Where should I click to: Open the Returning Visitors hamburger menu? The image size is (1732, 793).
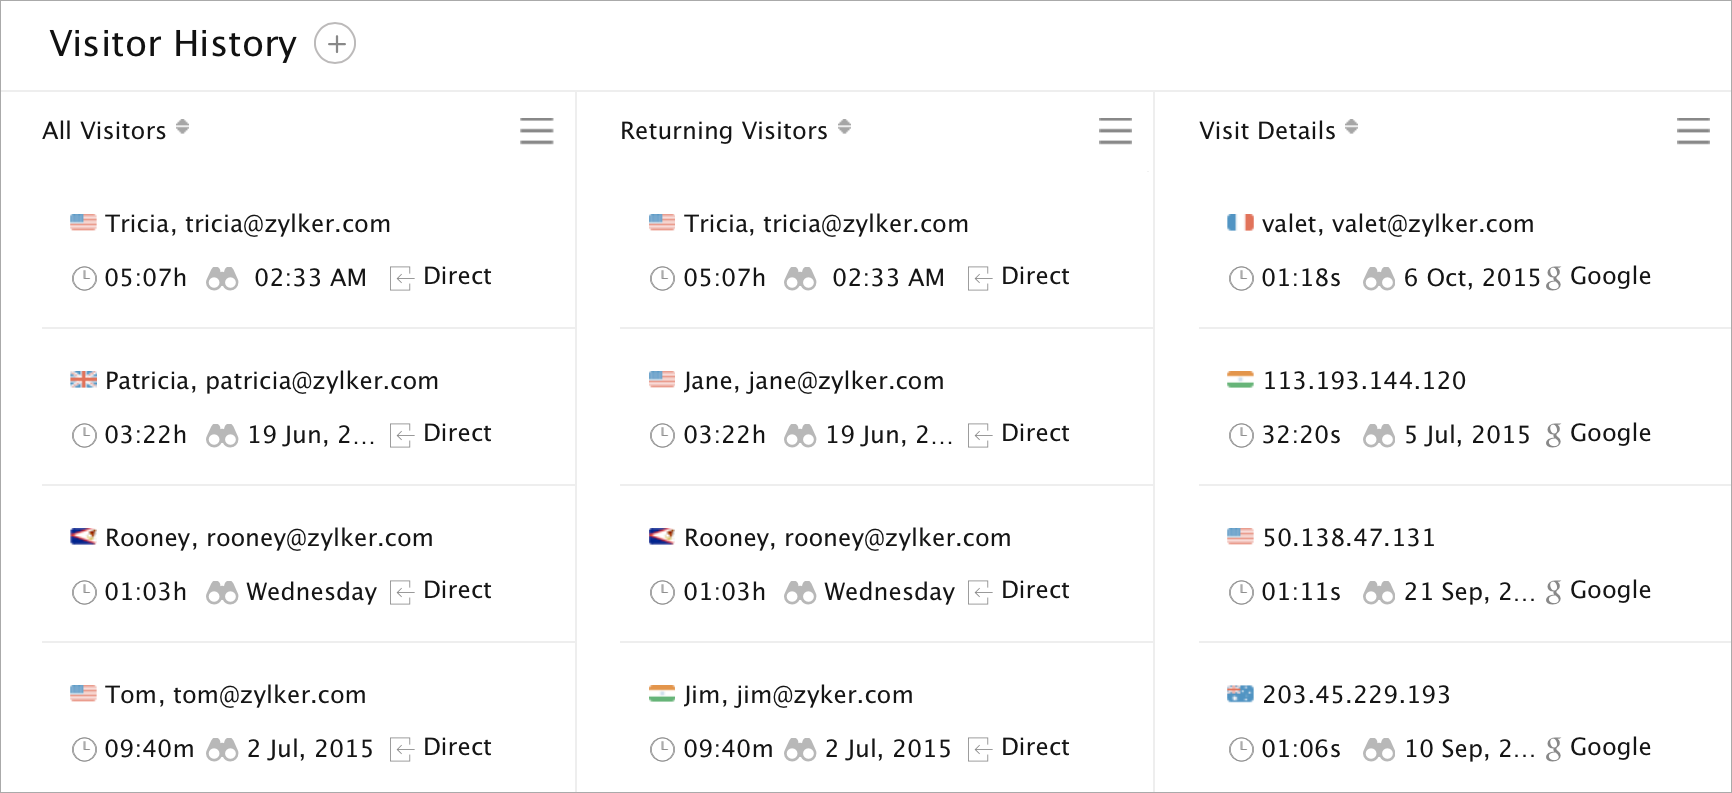point(1115,131)
